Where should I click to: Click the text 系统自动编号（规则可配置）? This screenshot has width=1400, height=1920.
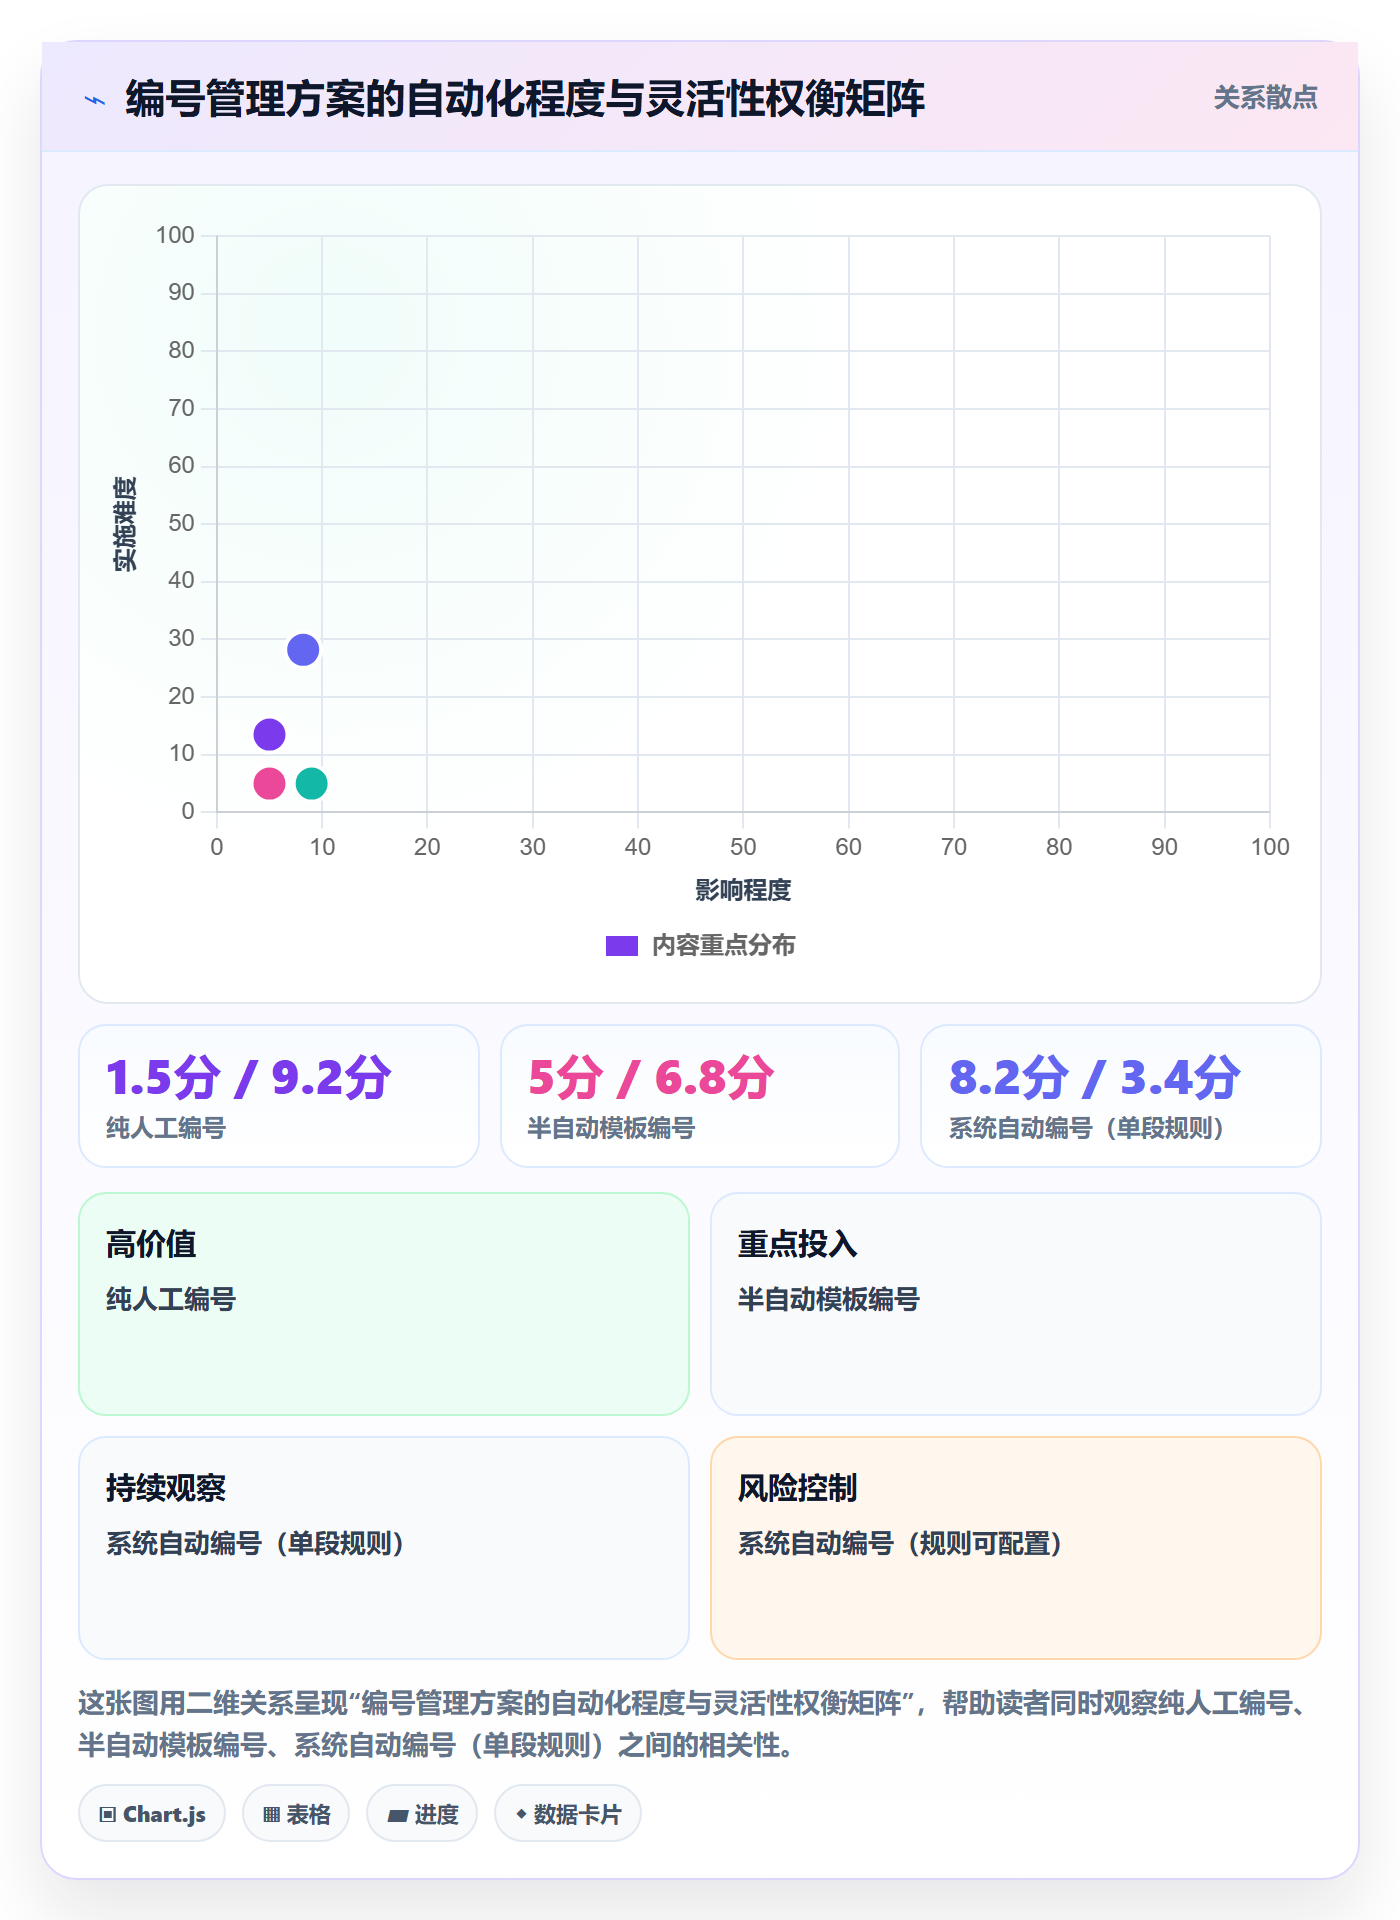pyautogui.click(x=900, y=1543)
